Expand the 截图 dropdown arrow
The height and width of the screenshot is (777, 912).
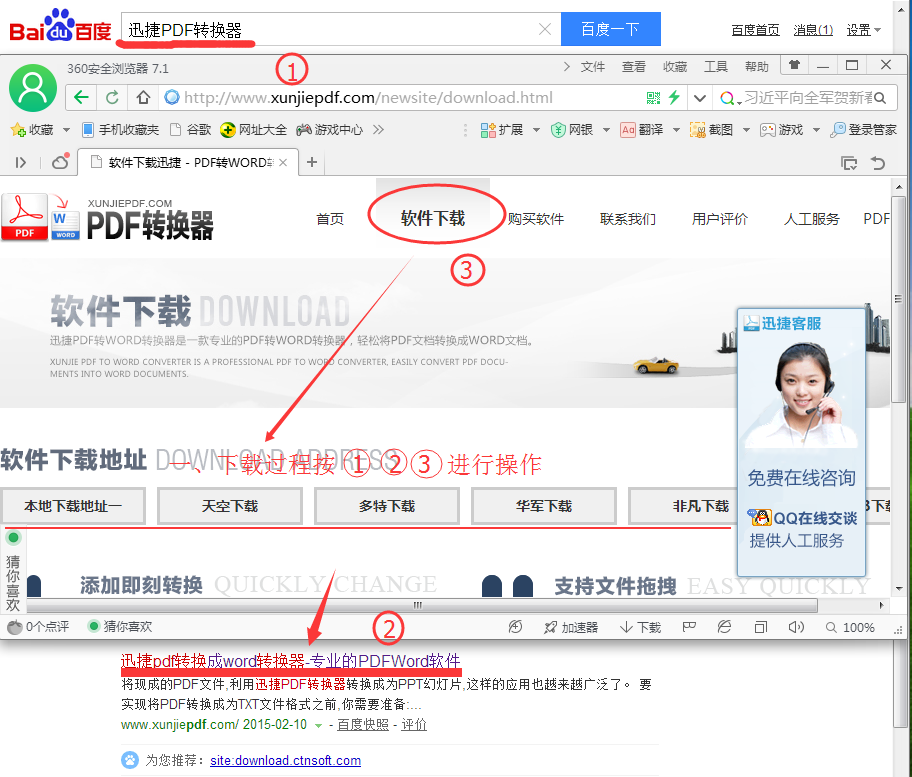point(746,130)
